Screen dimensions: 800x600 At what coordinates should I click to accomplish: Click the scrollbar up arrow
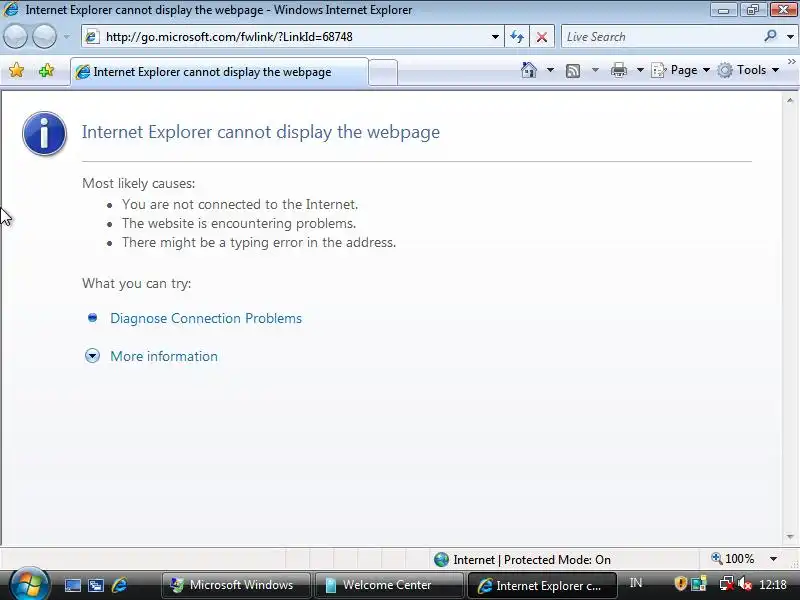coord(790,101)
